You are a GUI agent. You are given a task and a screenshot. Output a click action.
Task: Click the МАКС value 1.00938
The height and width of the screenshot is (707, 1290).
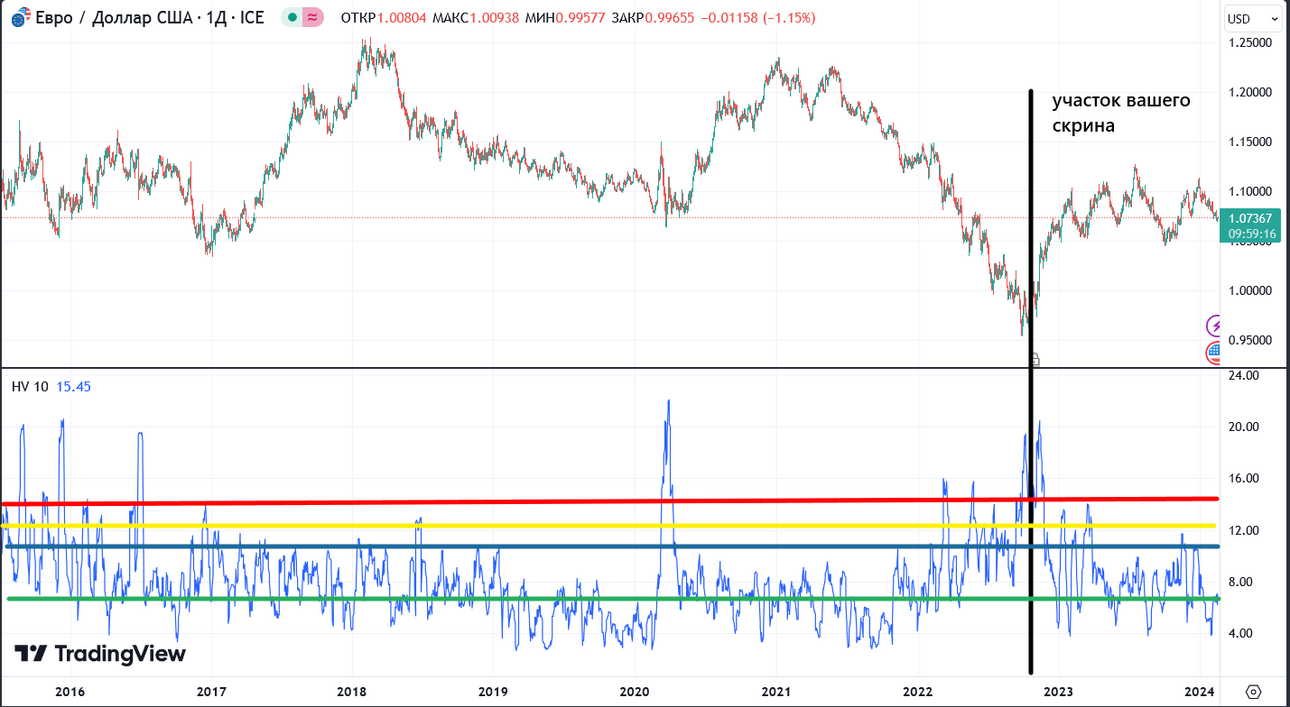(493, 18)
